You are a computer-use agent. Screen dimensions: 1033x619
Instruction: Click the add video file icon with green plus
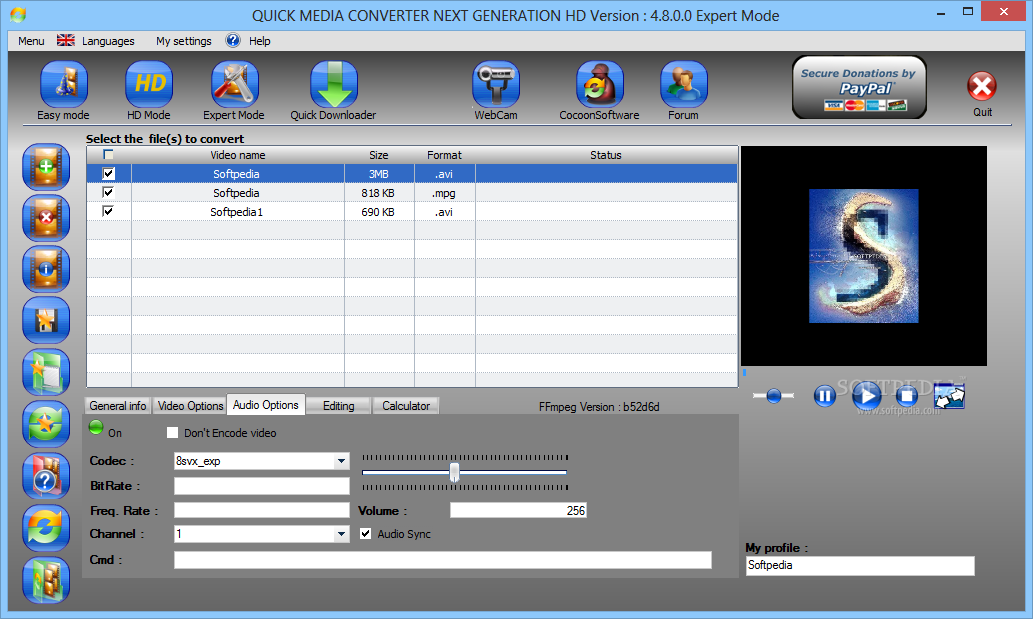[46, 167]
